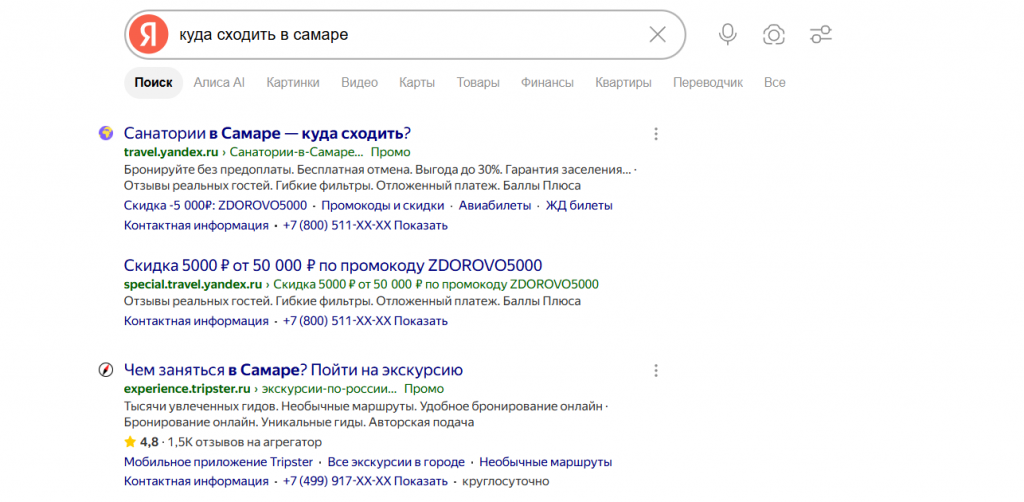Image resolution: width=1024 pixels, height=502 pixels.
Task: Show the +7 (499) 917 phone number
Action: click(365, 482)
